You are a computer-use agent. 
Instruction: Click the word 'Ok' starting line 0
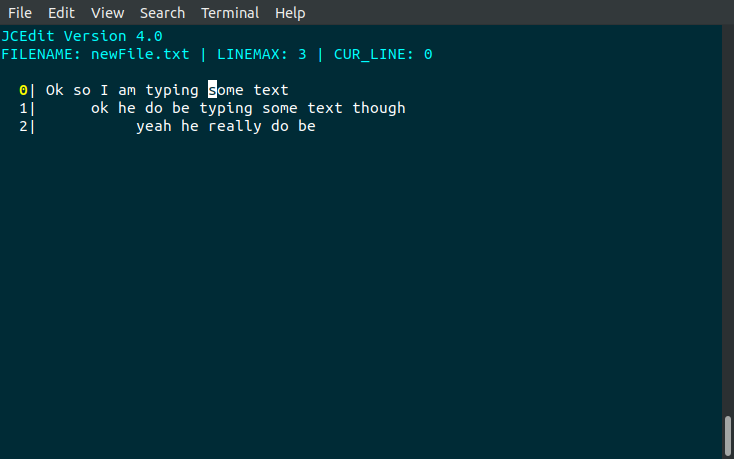coord(55,90)
